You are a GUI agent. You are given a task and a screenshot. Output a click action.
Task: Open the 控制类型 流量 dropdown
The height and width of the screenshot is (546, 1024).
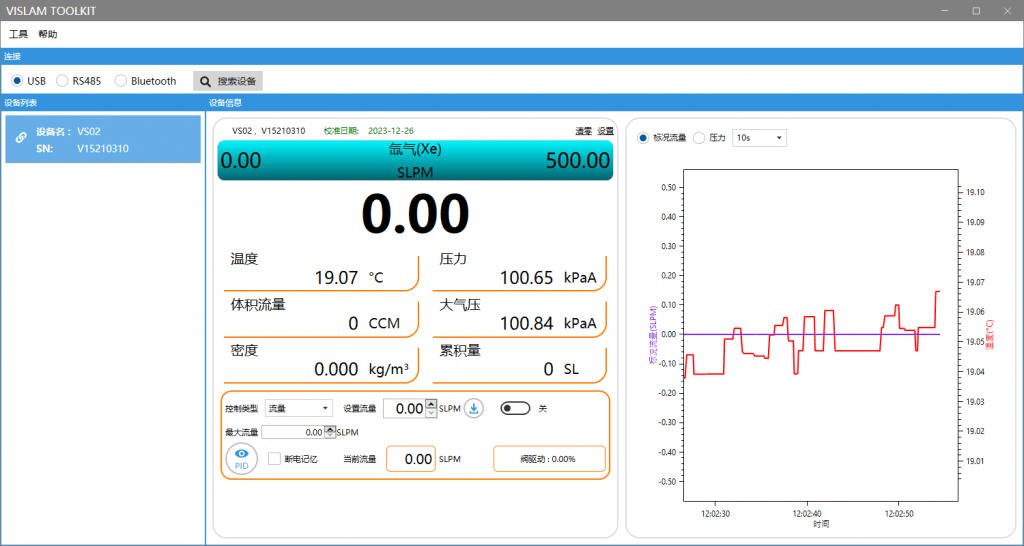(298, 408)
